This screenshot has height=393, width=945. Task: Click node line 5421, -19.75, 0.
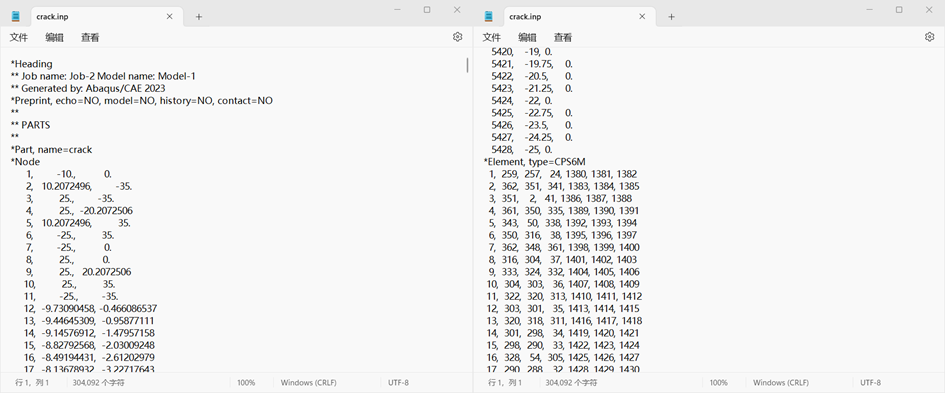point(532,64)
